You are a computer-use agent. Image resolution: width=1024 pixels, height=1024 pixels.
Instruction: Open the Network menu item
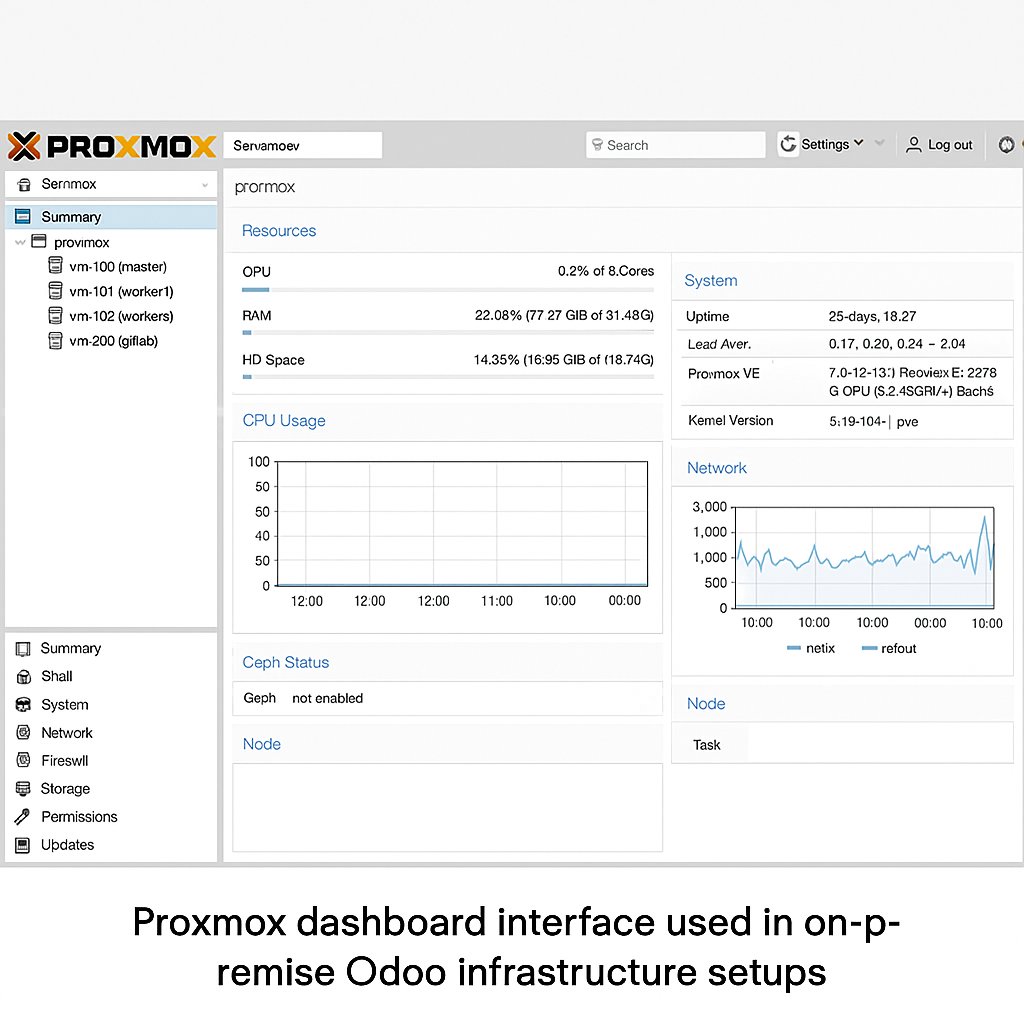(x=67, y=733)
